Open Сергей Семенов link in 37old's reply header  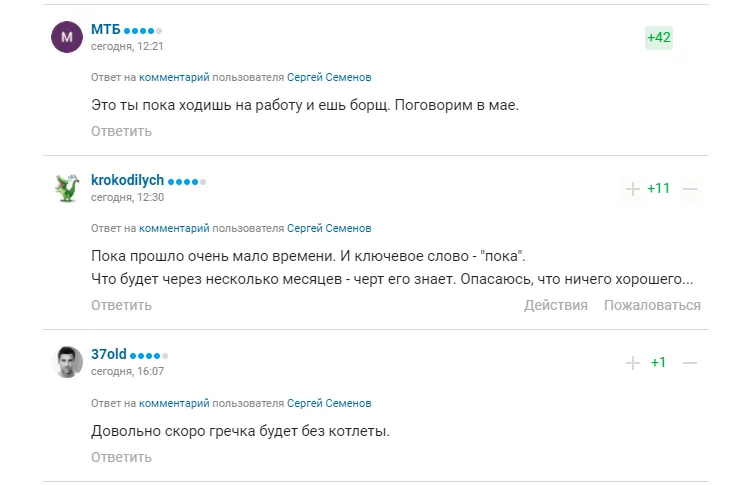(329, 403)
